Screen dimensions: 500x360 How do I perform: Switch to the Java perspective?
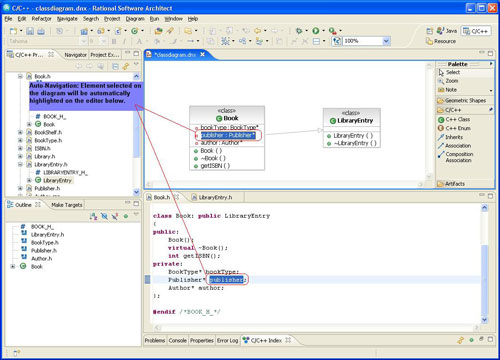click(447, 31)
